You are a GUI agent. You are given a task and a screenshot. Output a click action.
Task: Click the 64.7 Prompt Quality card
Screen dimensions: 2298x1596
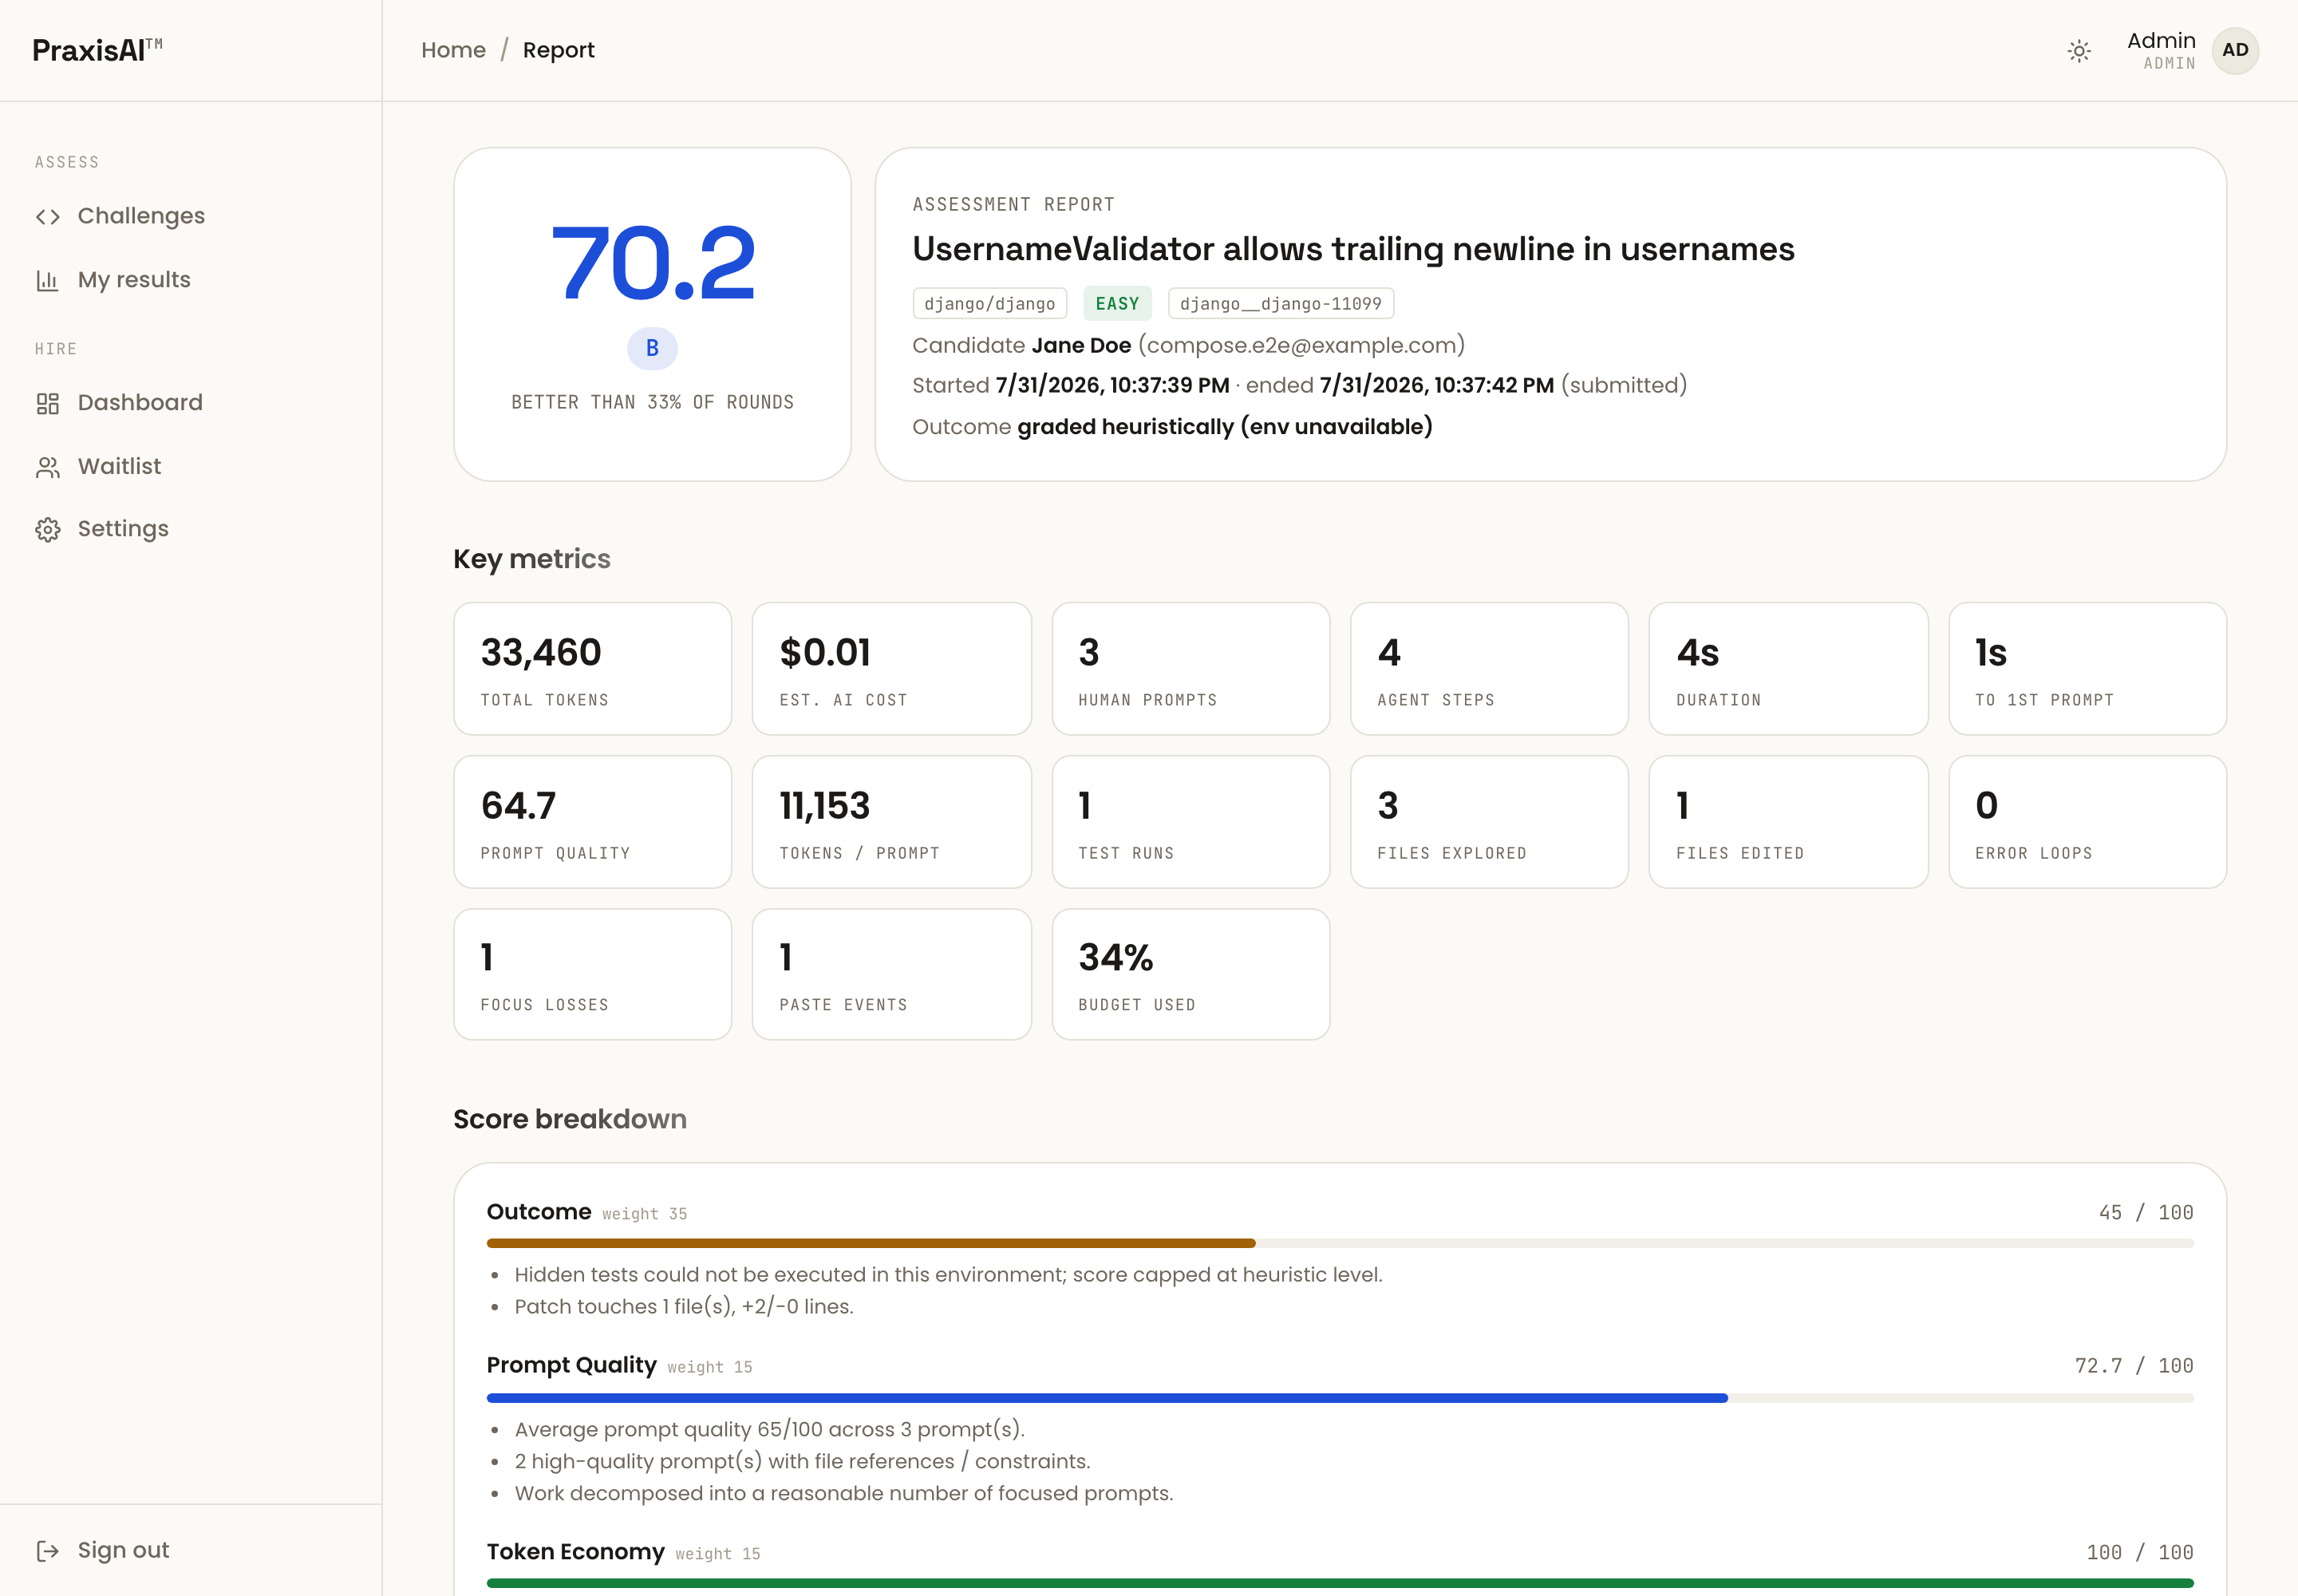592,822
